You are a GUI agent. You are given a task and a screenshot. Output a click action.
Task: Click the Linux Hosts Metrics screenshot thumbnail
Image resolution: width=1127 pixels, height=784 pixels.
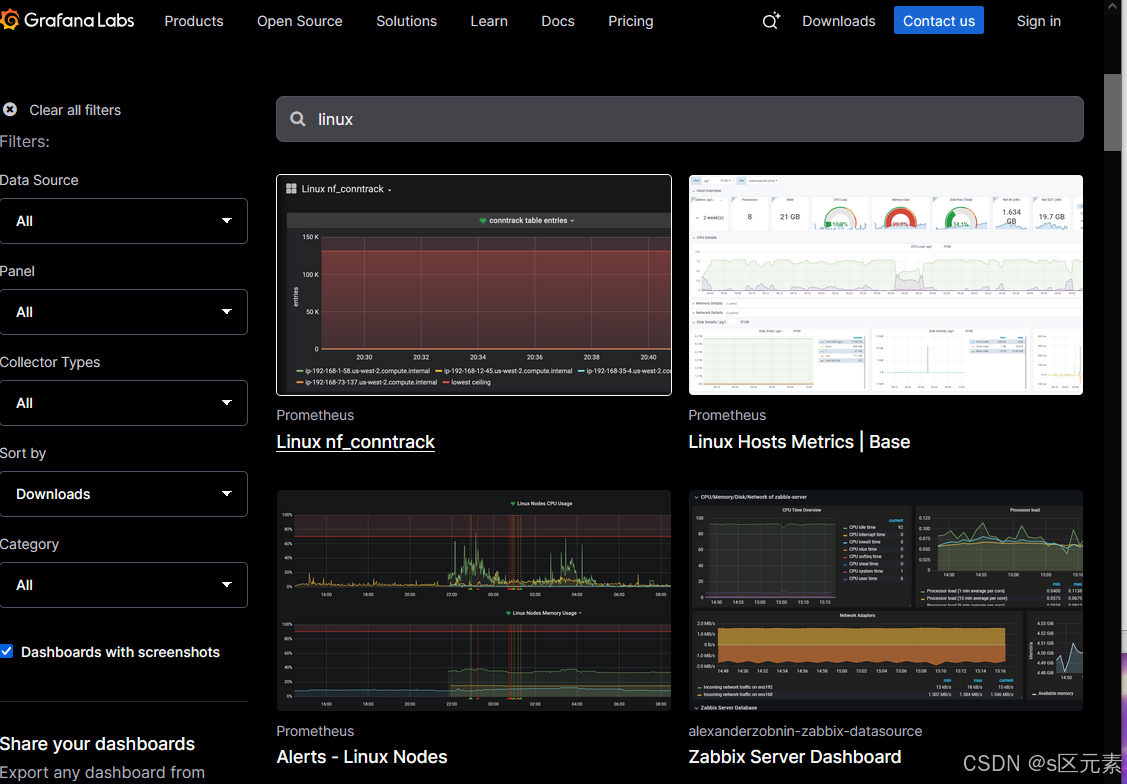(x=886, y=285)
